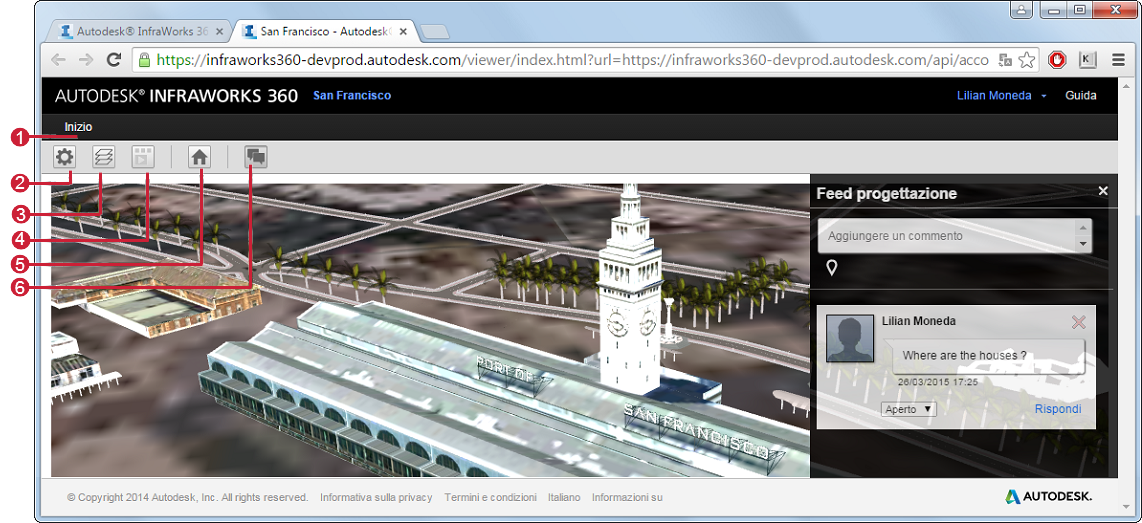Click the translate page icon in address bar
This screenshot has width=1142, height=523.
click(x=1005, y=60)
